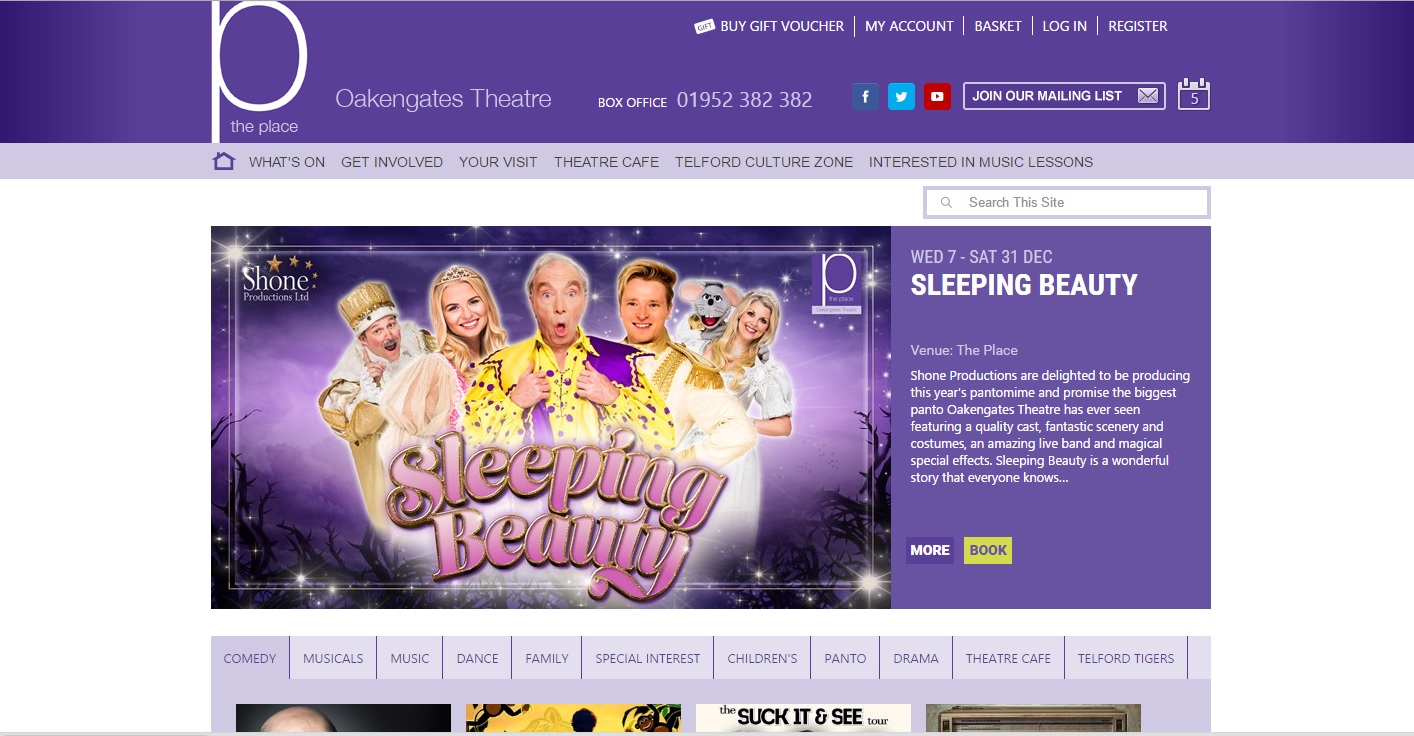Screen dimensions: 1414x736
Task: Go to homepage via house icon
Action: [x=224, y=161]
